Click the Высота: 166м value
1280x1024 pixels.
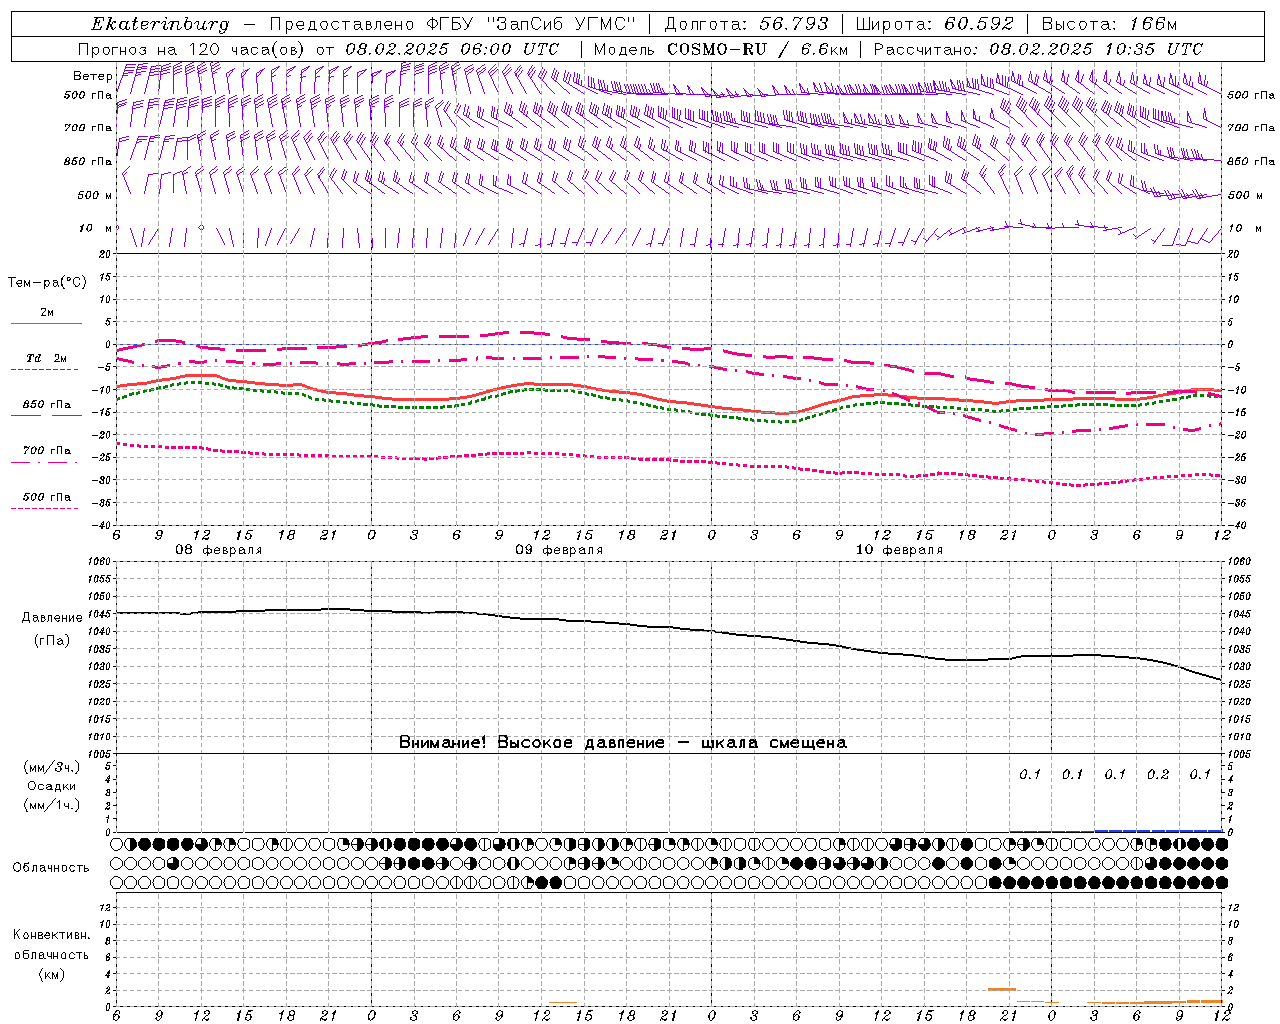pos(1109,24)
